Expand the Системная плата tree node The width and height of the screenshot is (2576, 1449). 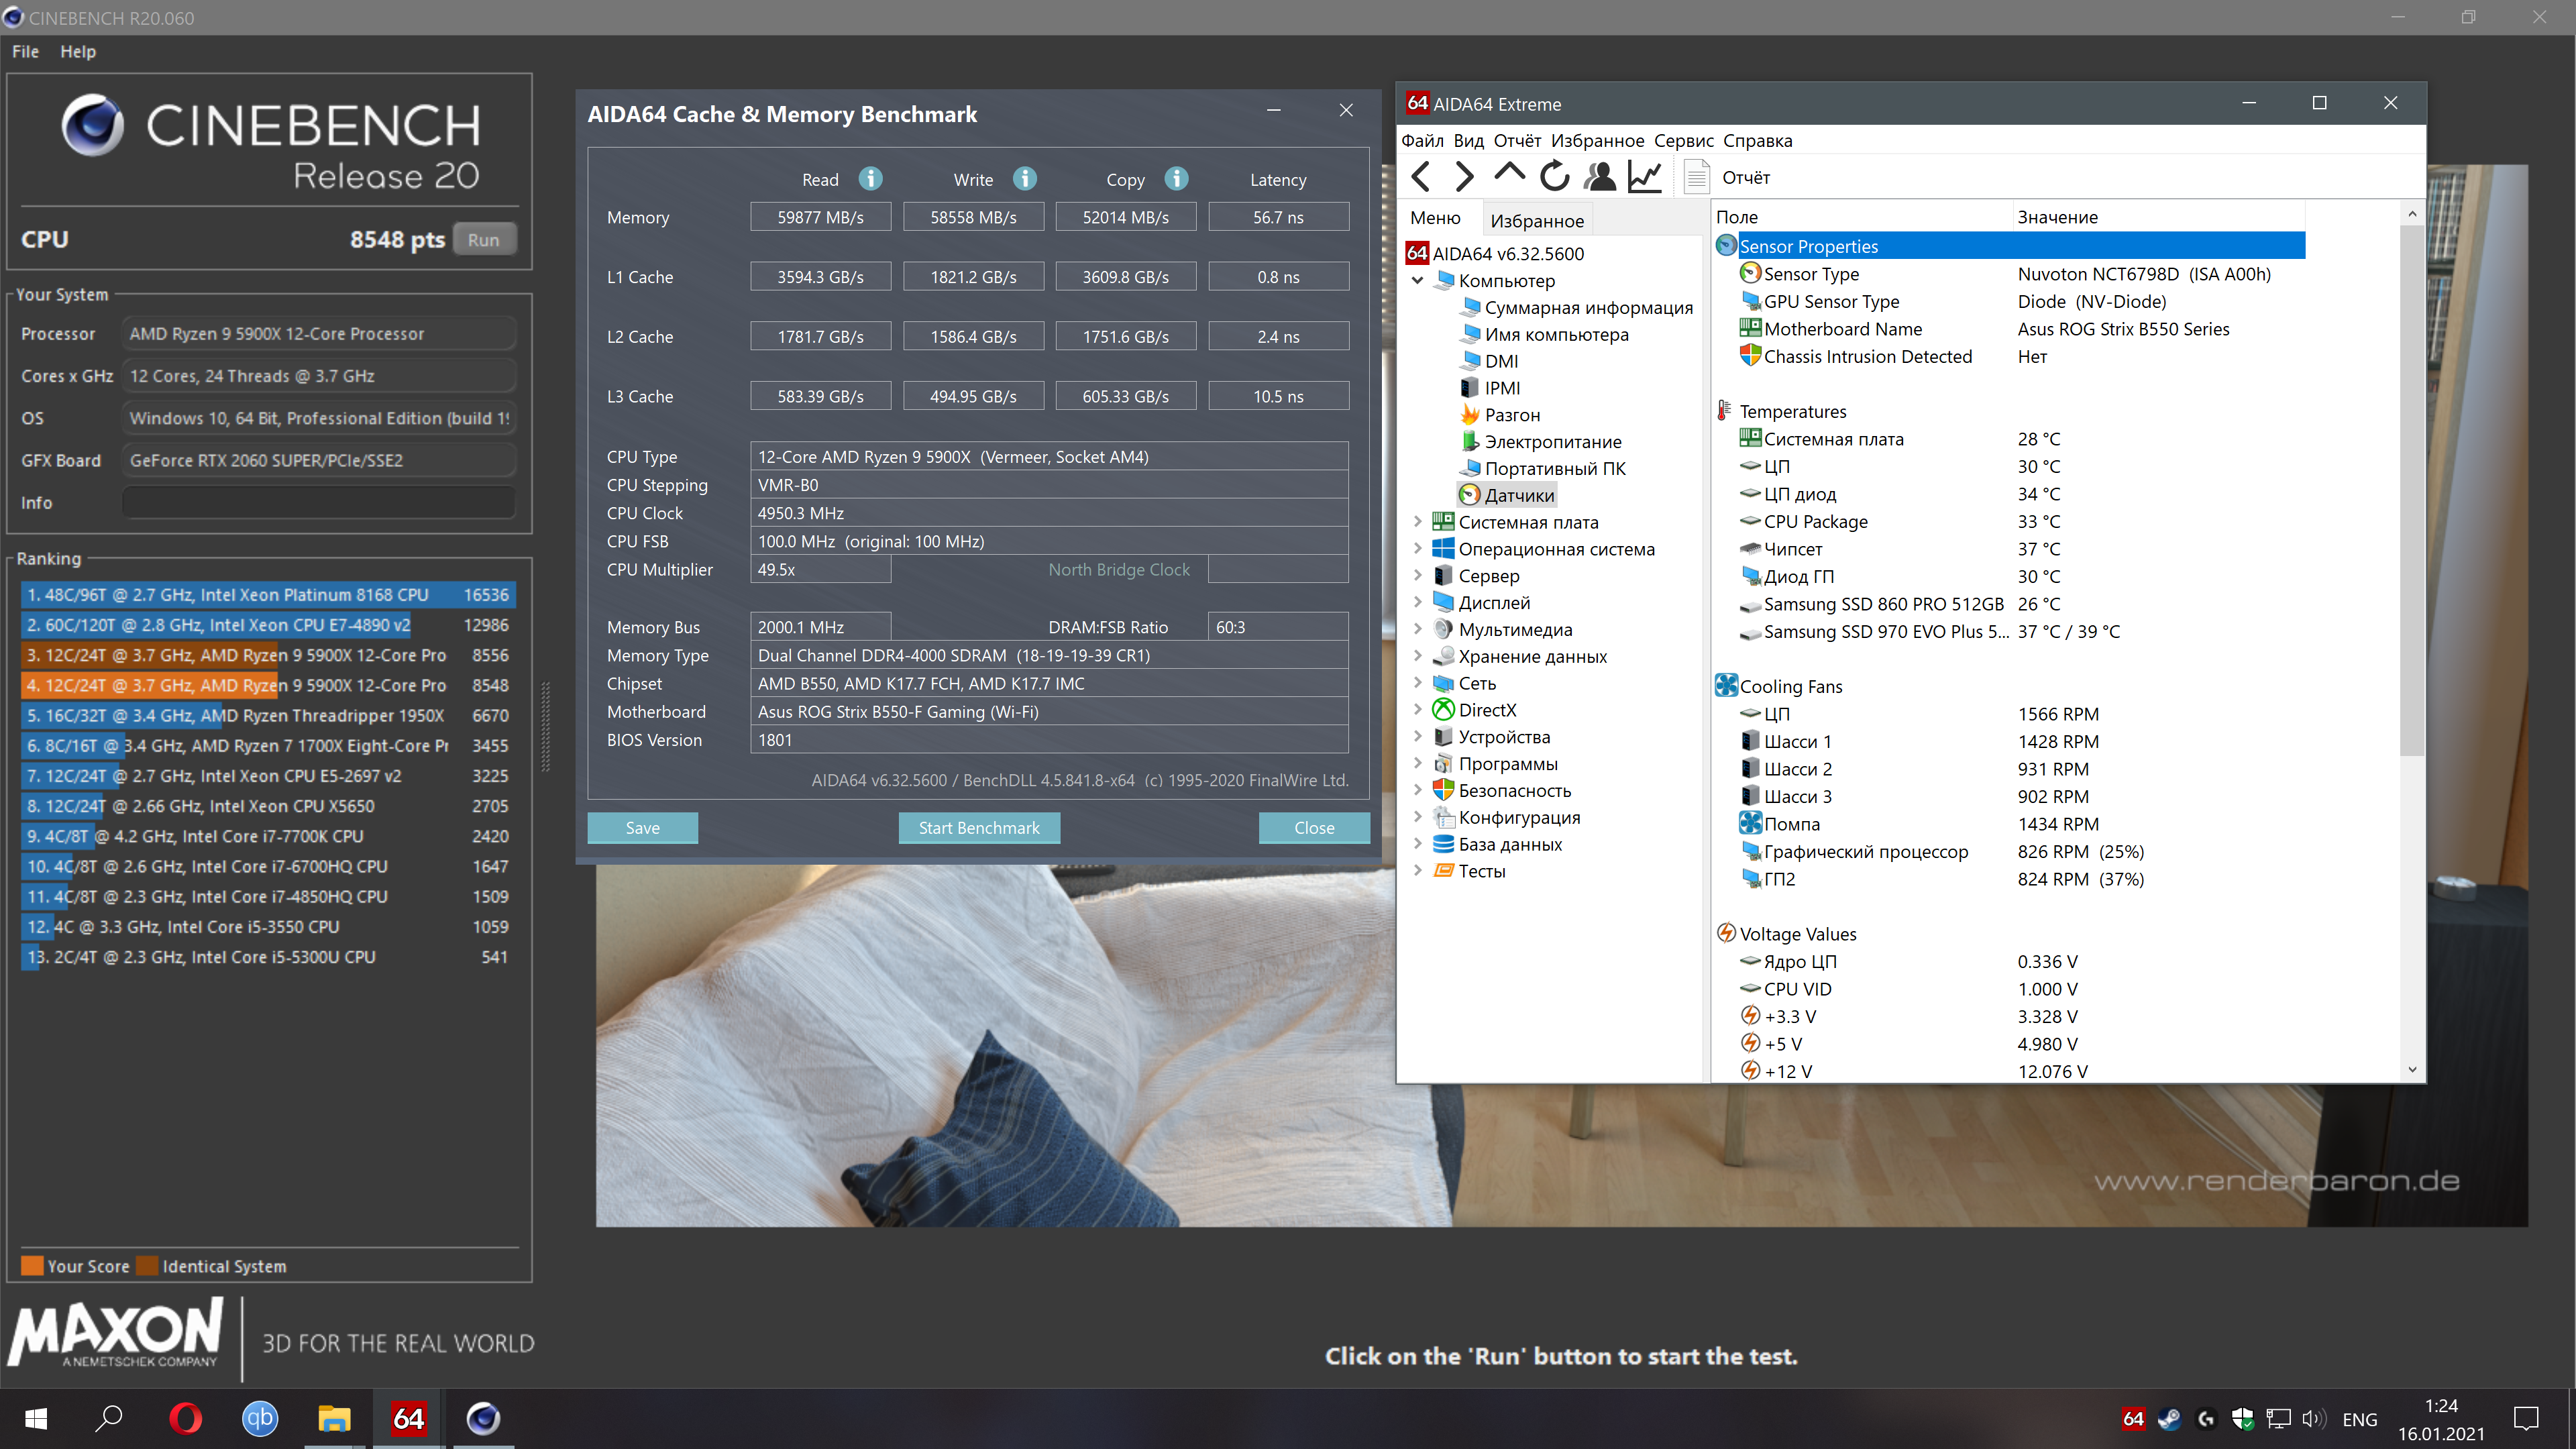tap(1417, 522)
